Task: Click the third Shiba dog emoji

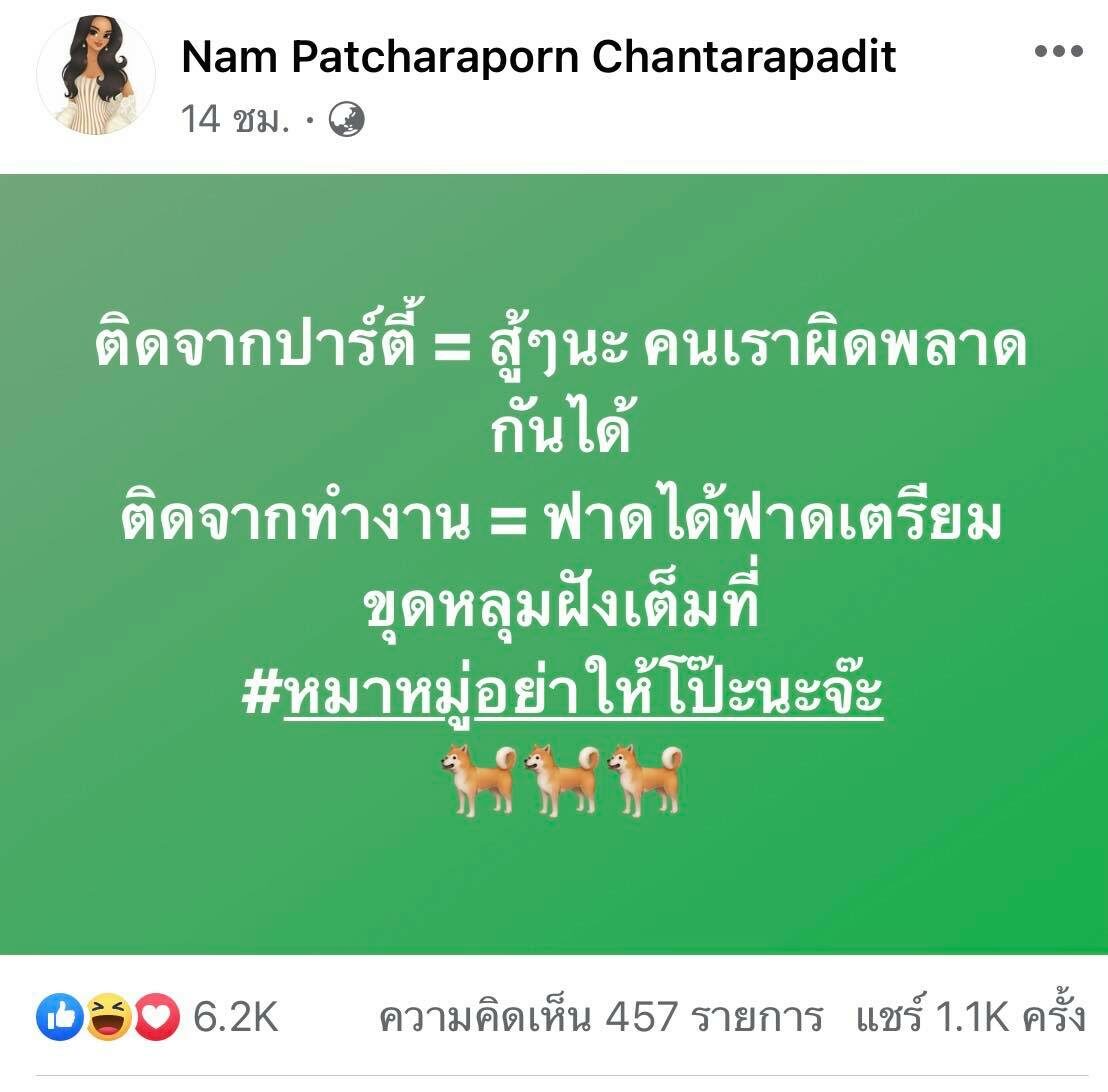Action: 644,779
